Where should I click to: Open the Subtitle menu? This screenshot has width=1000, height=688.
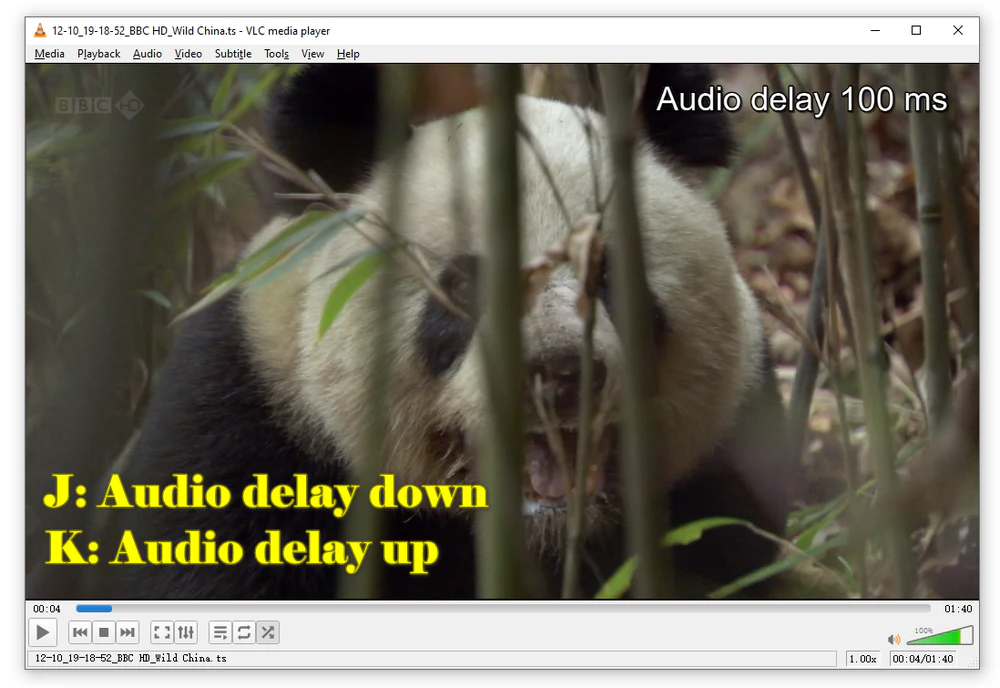(x=232, y=53)
